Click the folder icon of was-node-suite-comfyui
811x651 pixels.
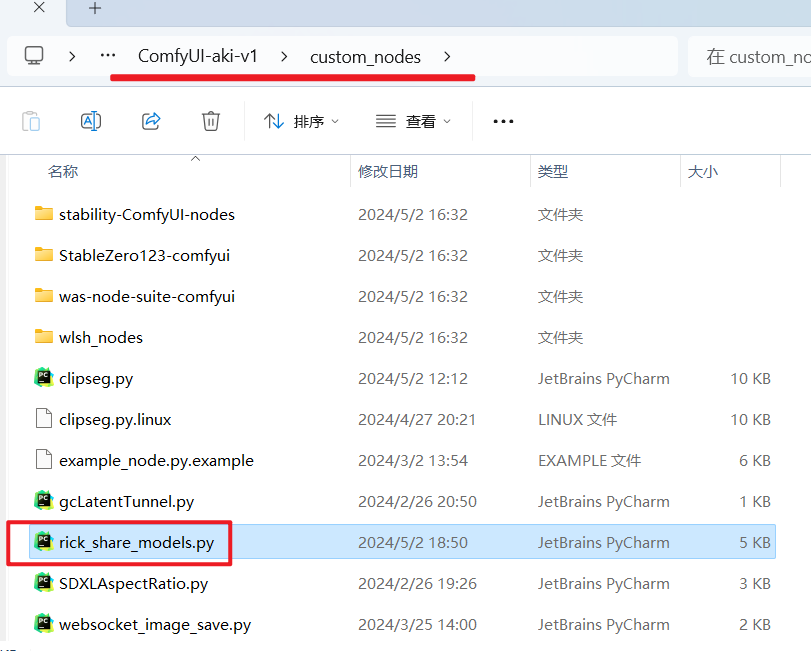44,296
